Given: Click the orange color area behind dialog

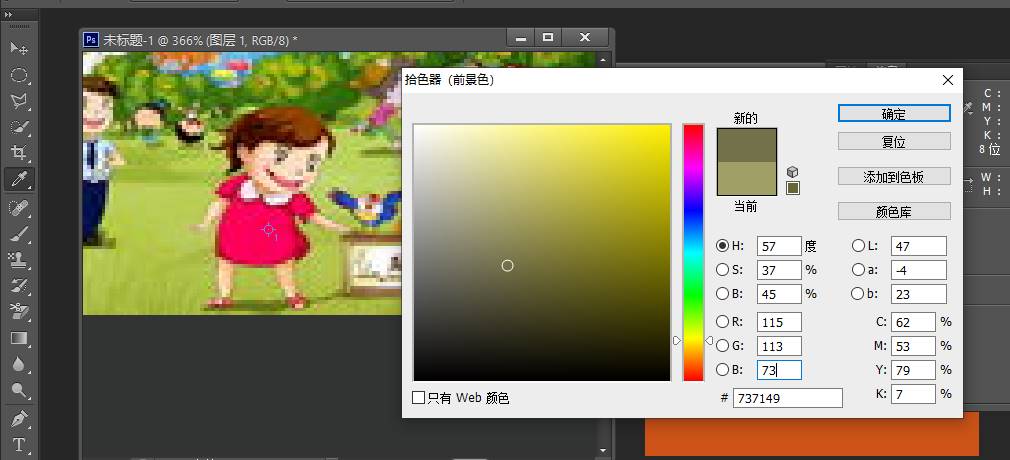Looking at the screenshot, I should coord(812,435).
